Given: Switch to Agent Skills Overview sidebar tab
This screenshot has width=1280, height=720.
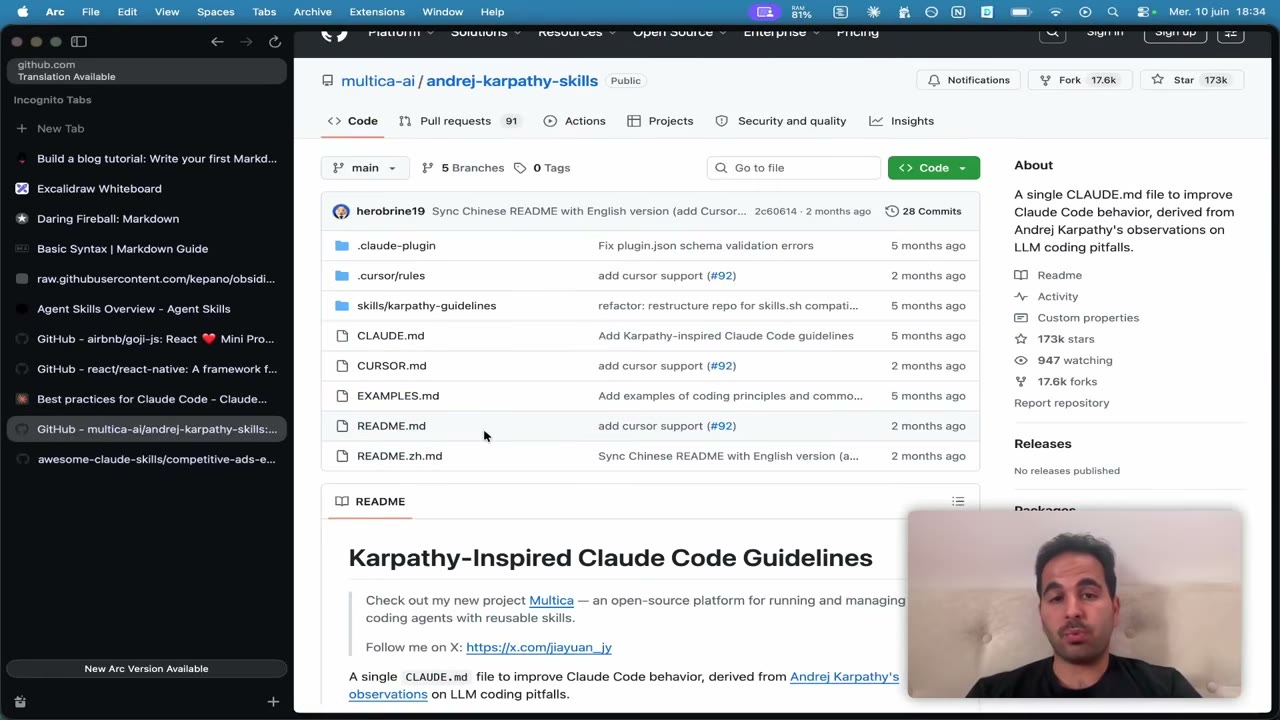Looking at the screenshot, I should point(146,309).
